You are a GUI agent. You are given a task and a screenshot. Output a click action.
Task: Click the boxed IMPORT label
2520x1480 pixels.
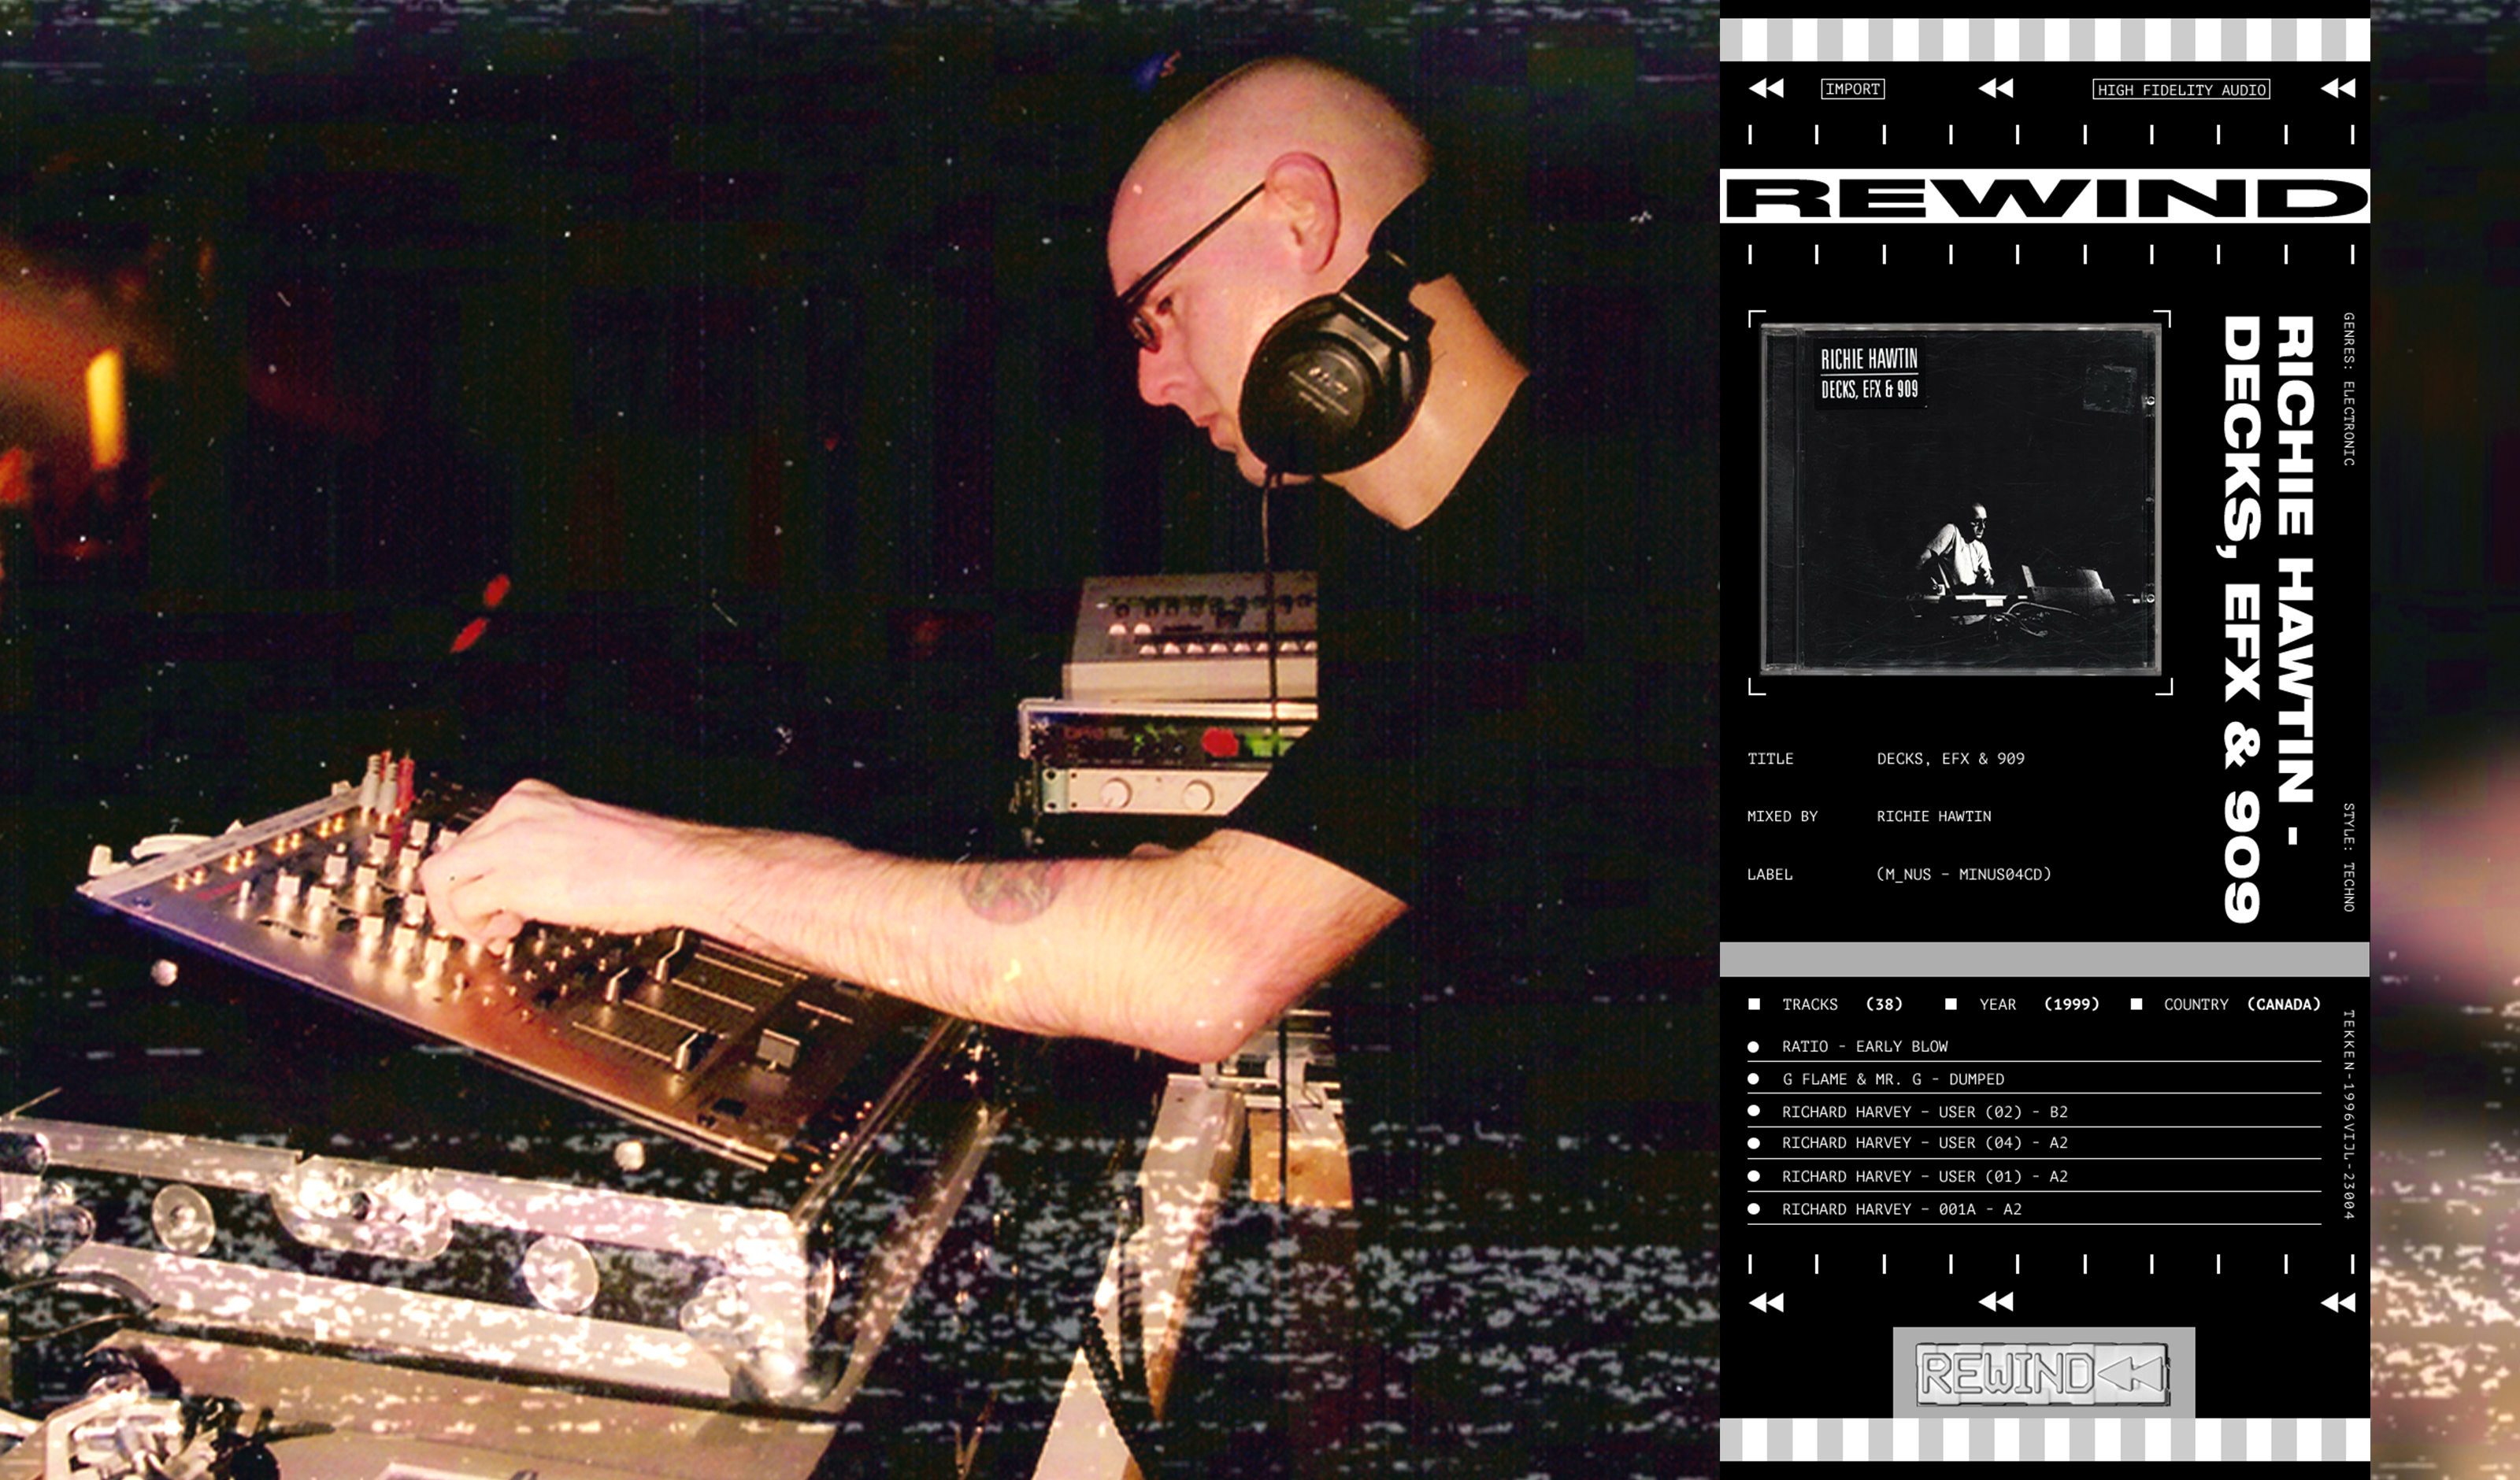click(1853, 89)
